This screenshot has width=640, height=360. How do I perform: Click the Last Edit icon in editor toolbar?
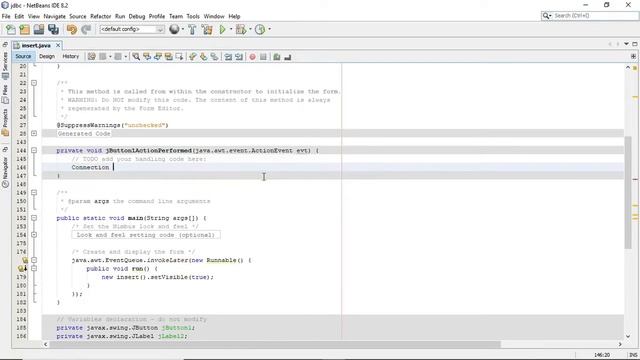click(x=92, y=57)
